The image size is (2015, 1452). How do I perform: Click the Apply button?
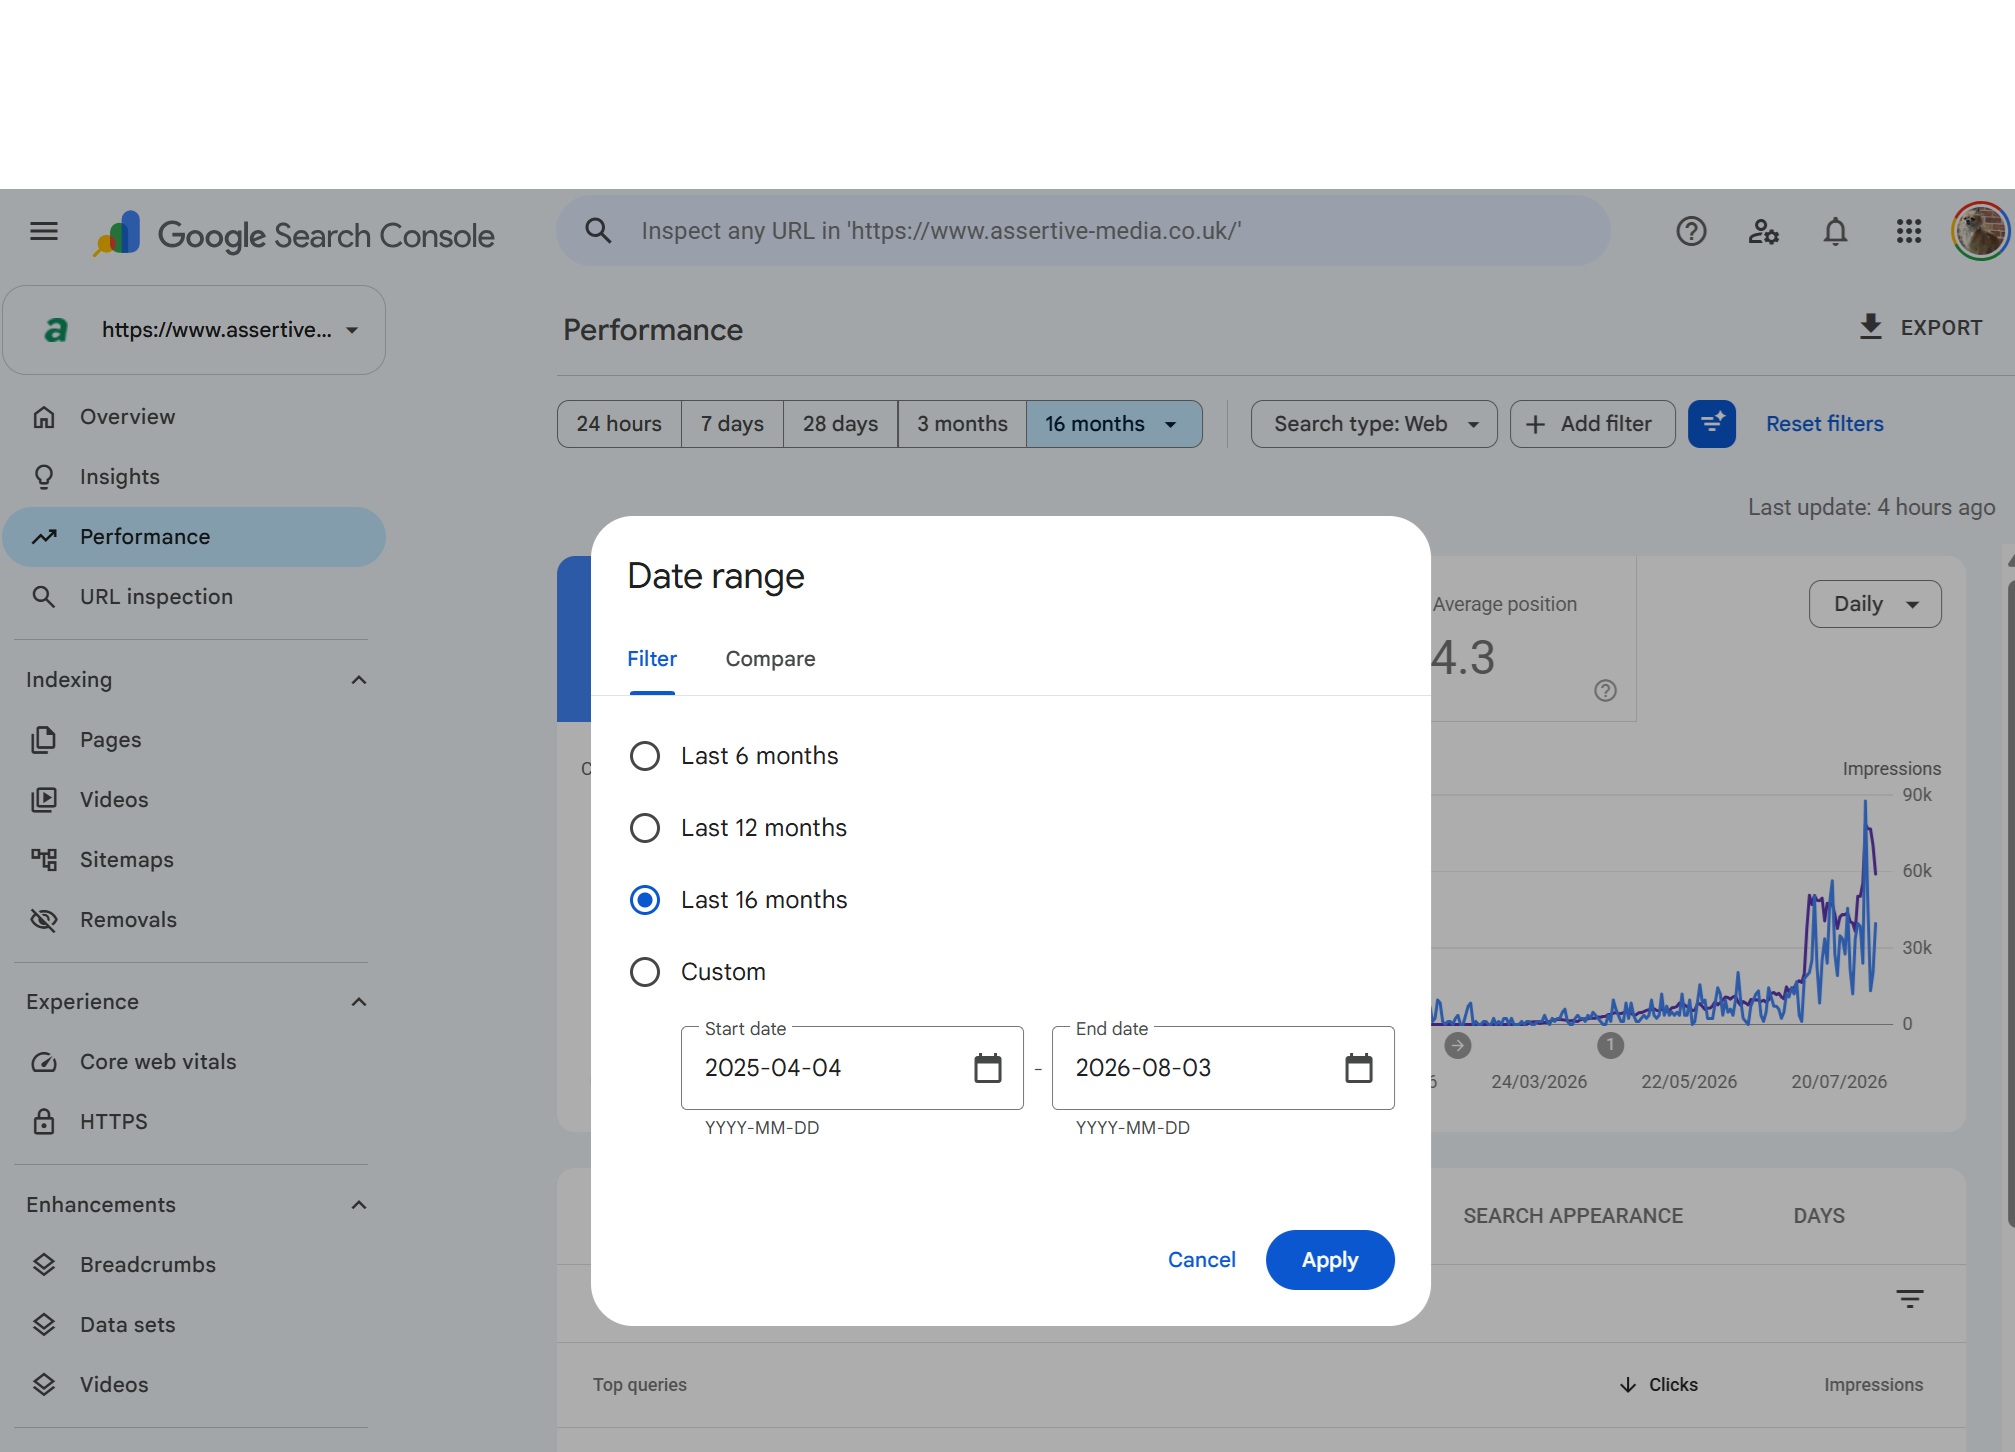[1330, 1260]
